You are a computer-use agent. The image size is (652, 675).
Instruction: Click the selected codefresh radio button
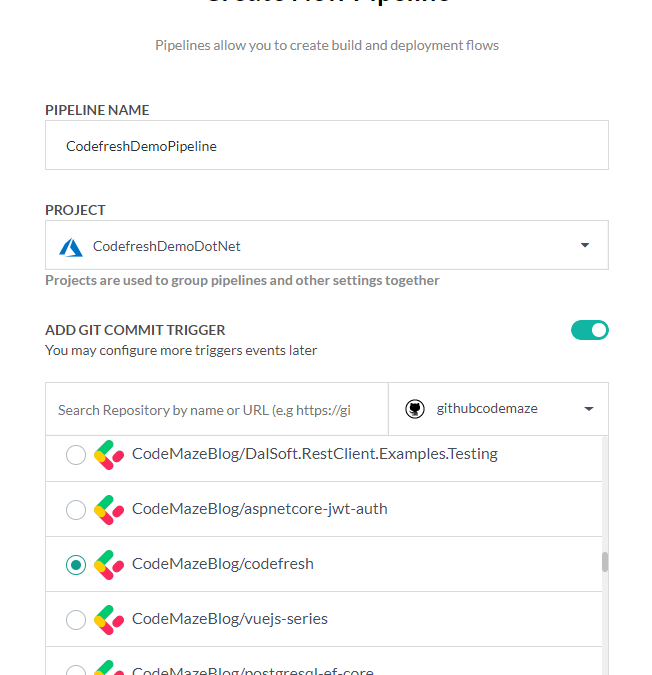point(76,565)
